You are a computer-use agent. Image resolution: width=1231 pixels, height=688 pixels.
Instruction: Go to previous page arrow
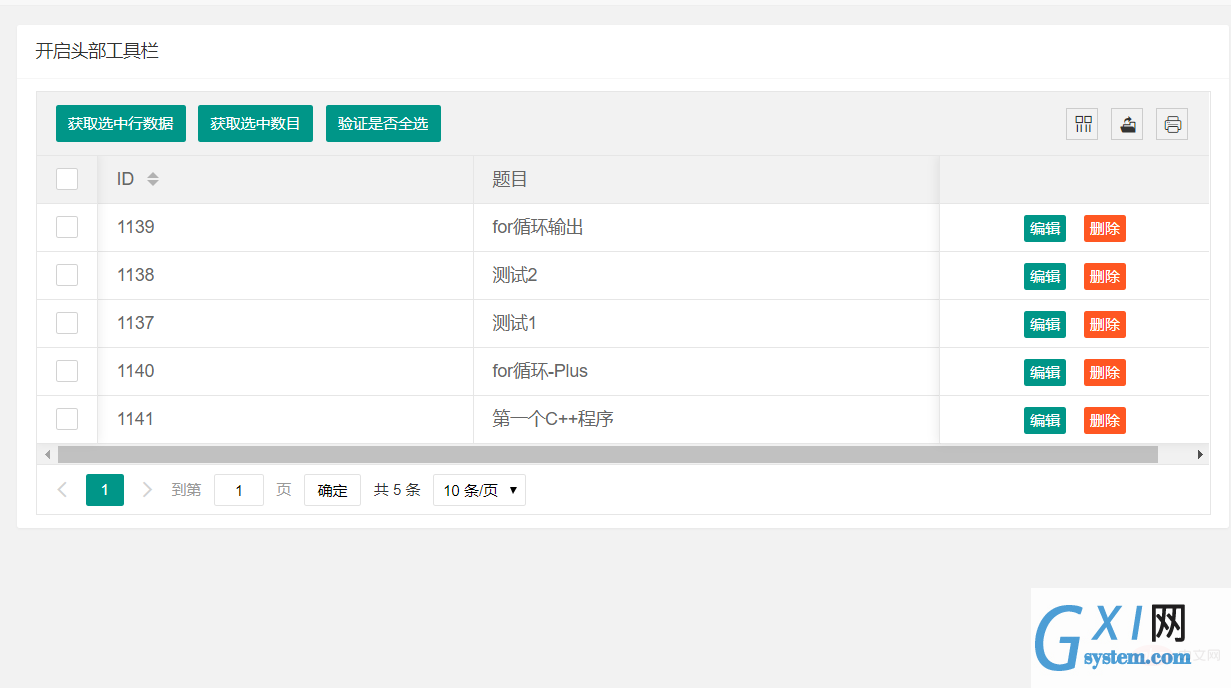click(x=62, y=490)
